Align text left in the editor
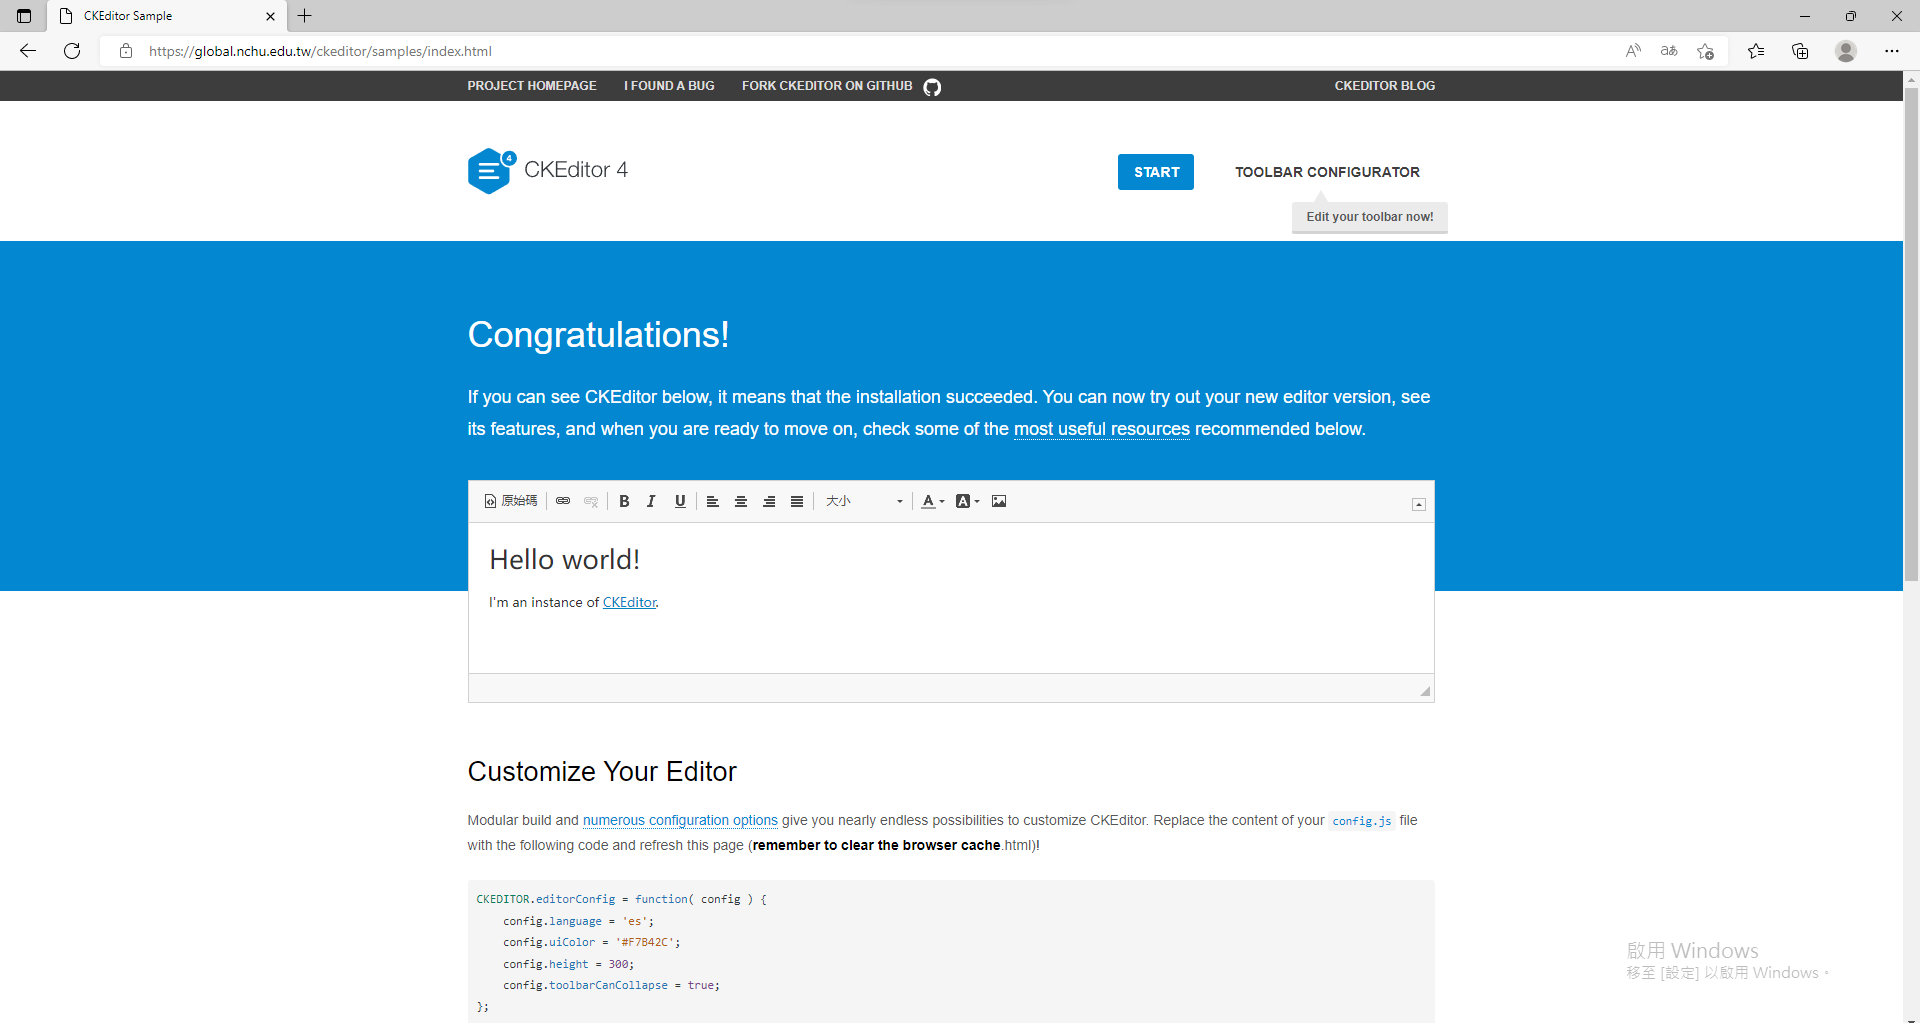 pyautogui.click(x=713, y=501)
